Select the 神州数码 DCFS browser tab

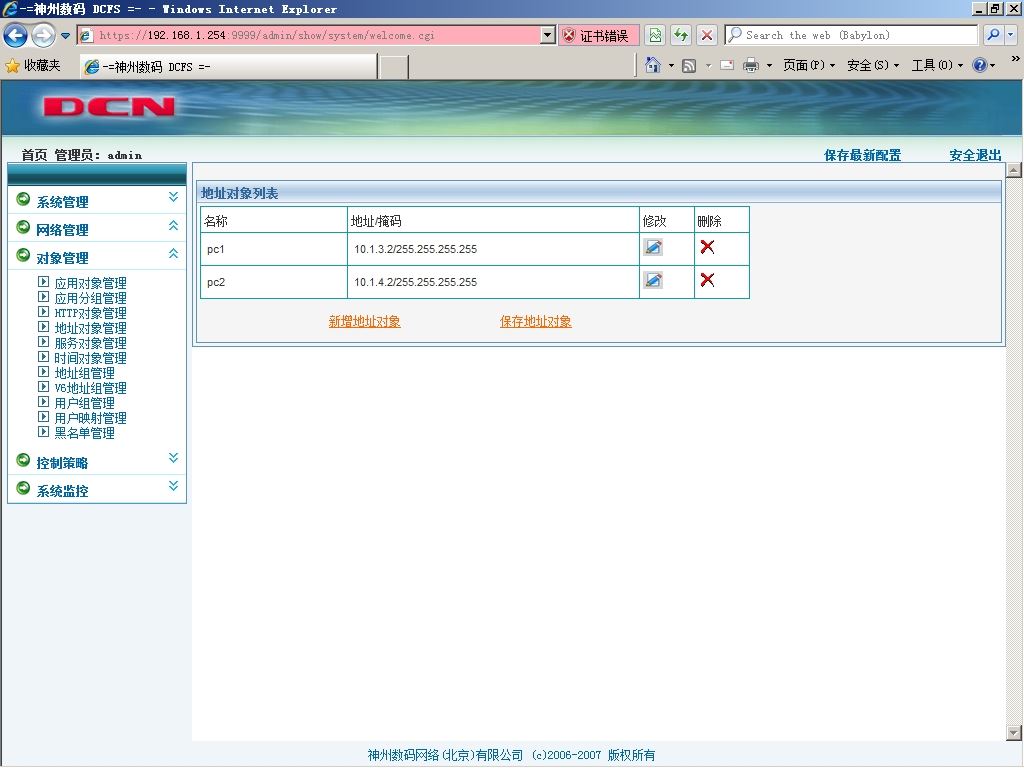coord(229,67)
